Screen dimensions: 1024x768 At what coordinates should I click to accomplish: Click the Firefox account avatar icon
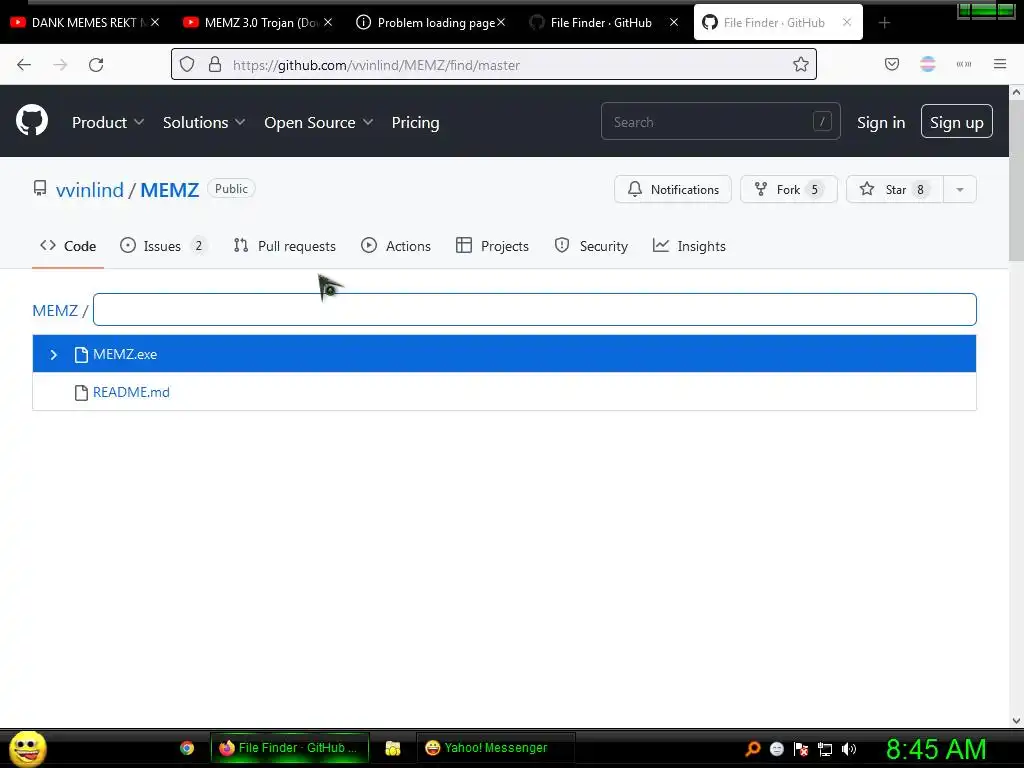(x=928, y=64)
